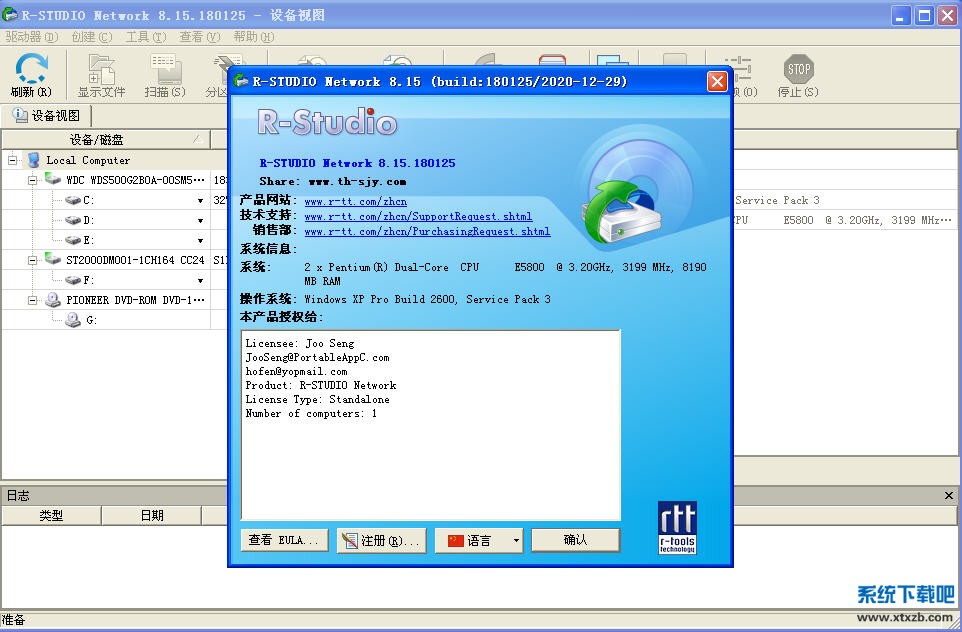Open the Drive (驱动器) menu

pos(31,37)
